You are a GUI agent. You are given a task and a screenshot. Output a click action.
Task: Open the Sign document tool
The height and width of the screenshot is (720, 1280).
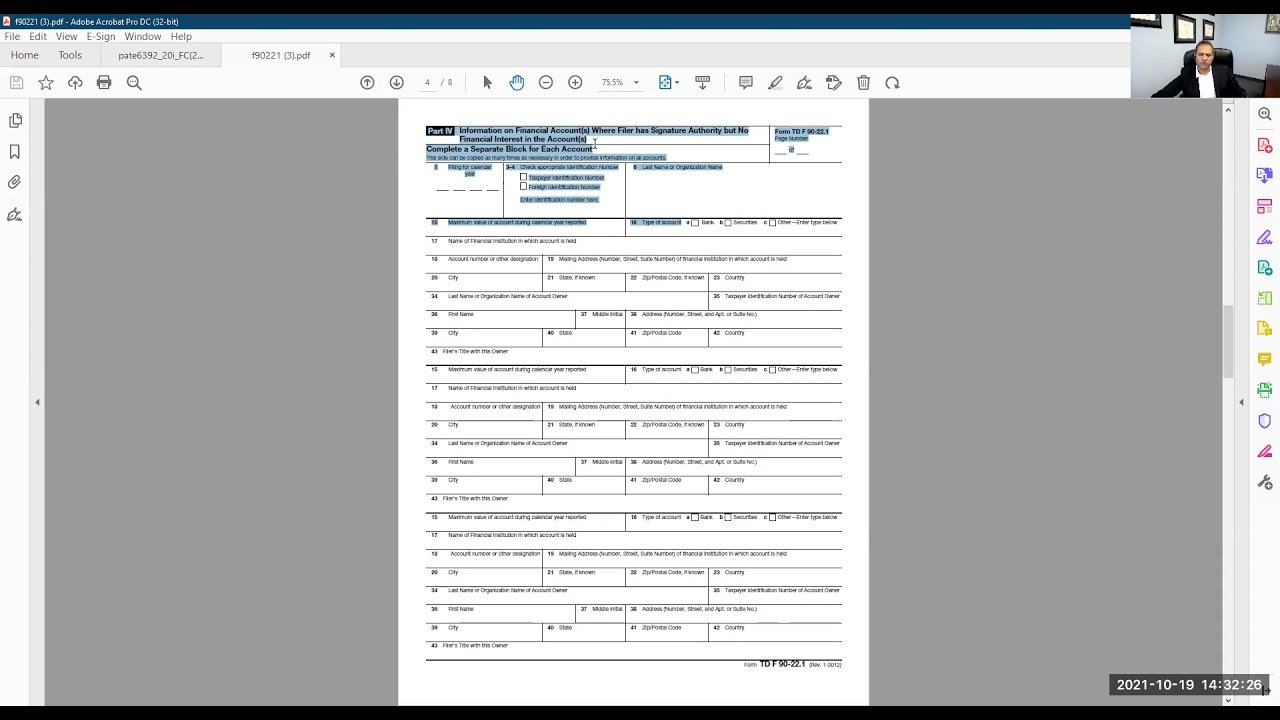coord(804,83)
